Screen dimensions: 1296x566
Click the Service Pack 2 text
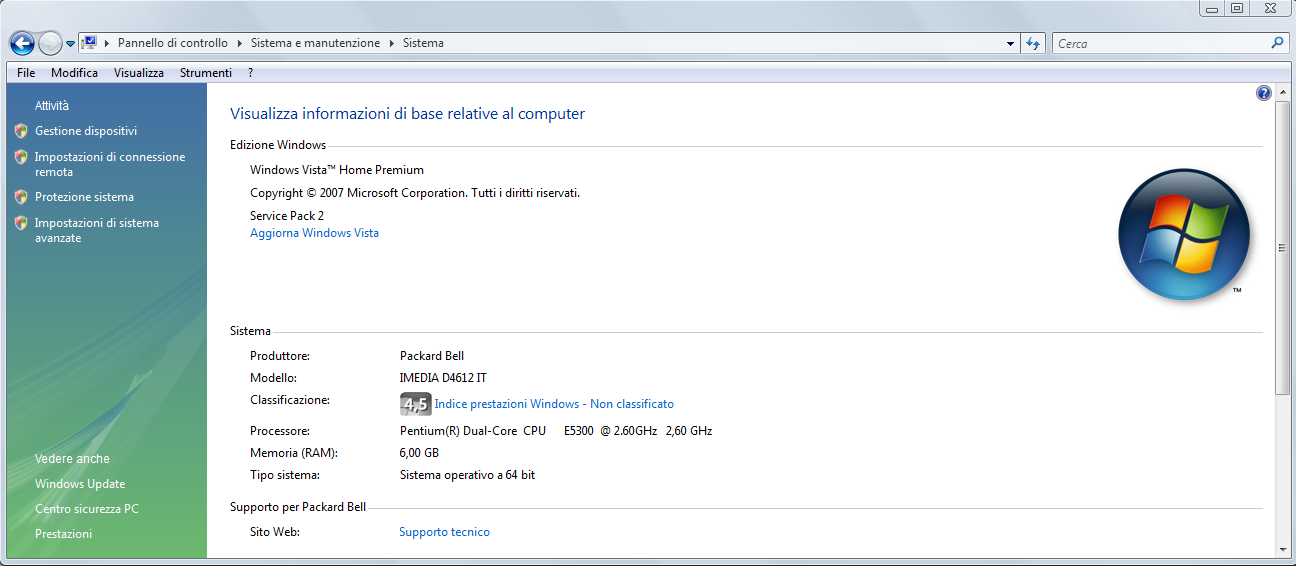point(287,216)
